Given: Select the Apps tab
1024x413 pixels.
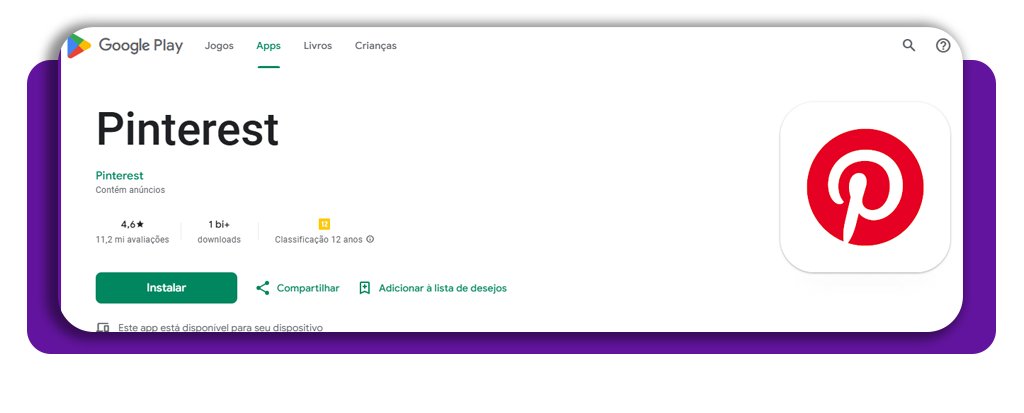Looking at the screenshot, I should click(268, 46).
